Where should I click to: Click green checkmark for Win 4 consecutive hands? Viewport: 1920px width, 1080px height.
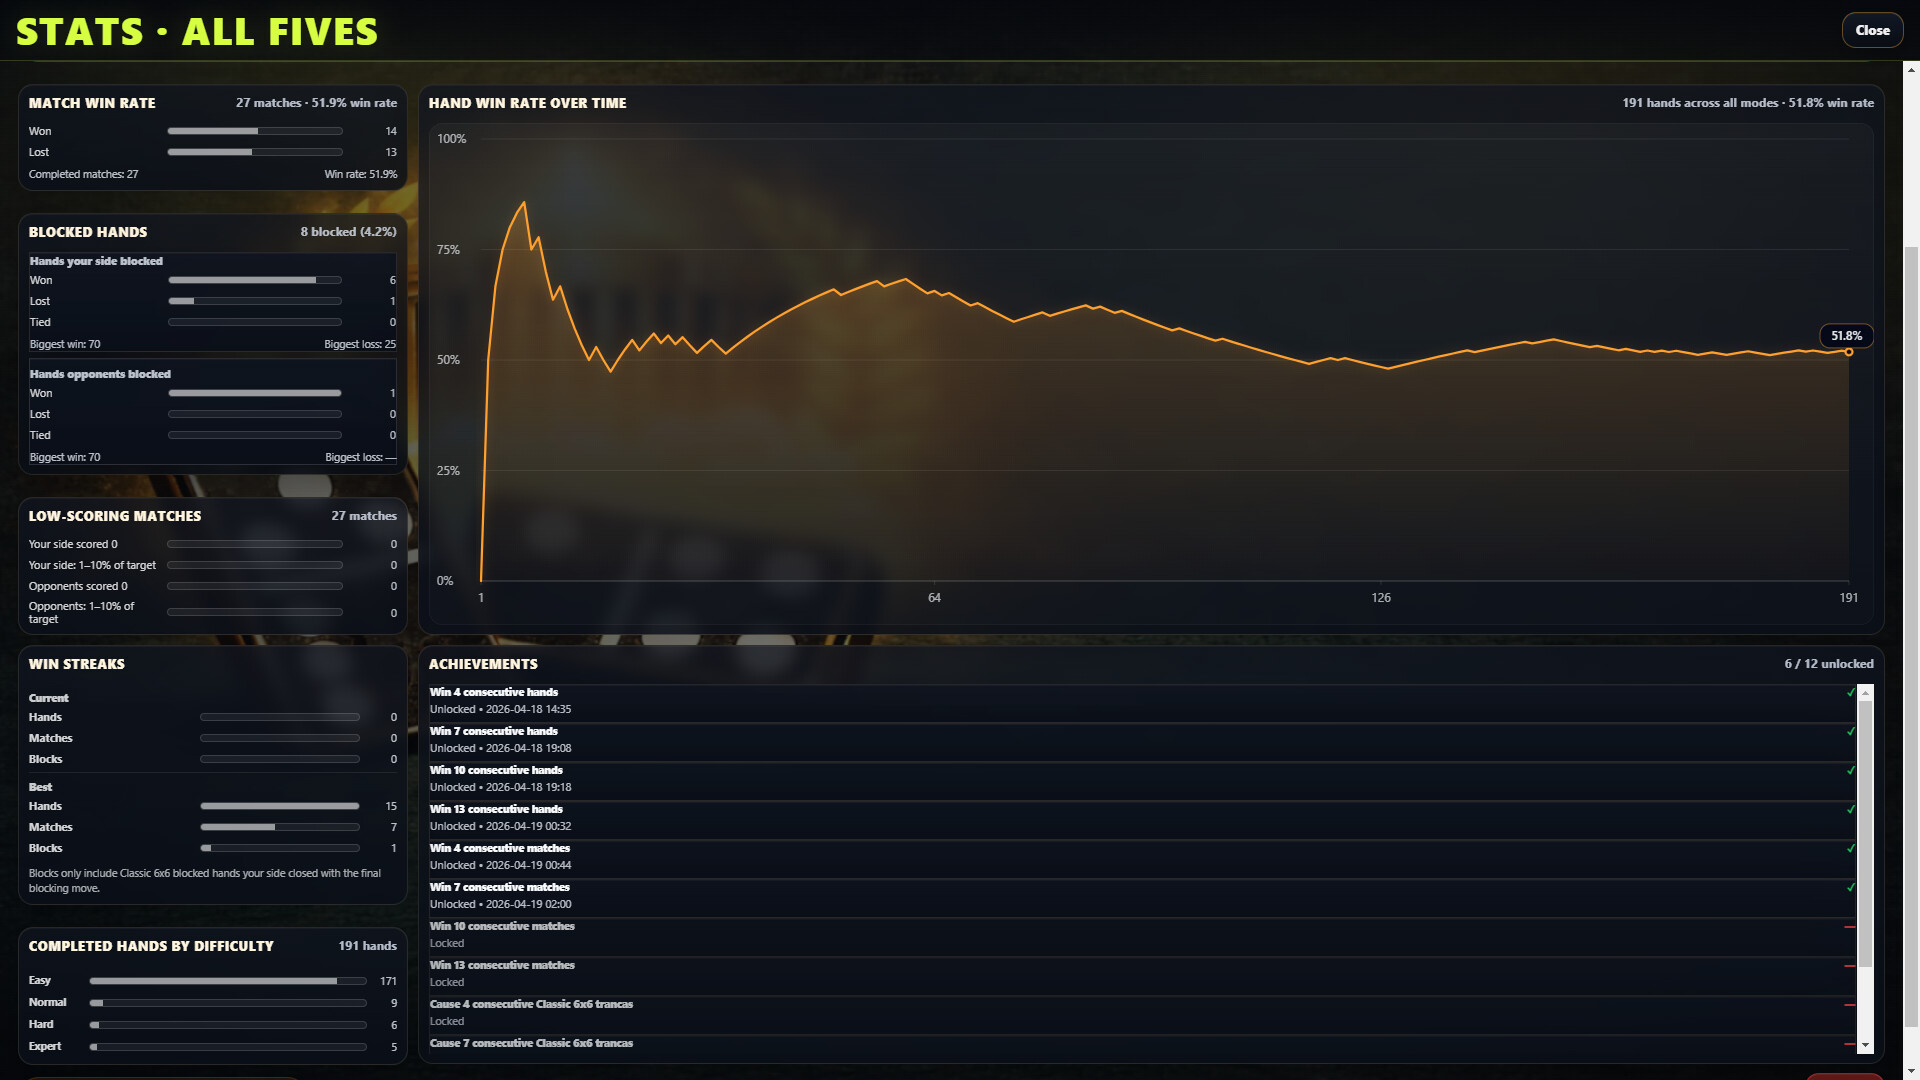click(x=1850, y=692)
